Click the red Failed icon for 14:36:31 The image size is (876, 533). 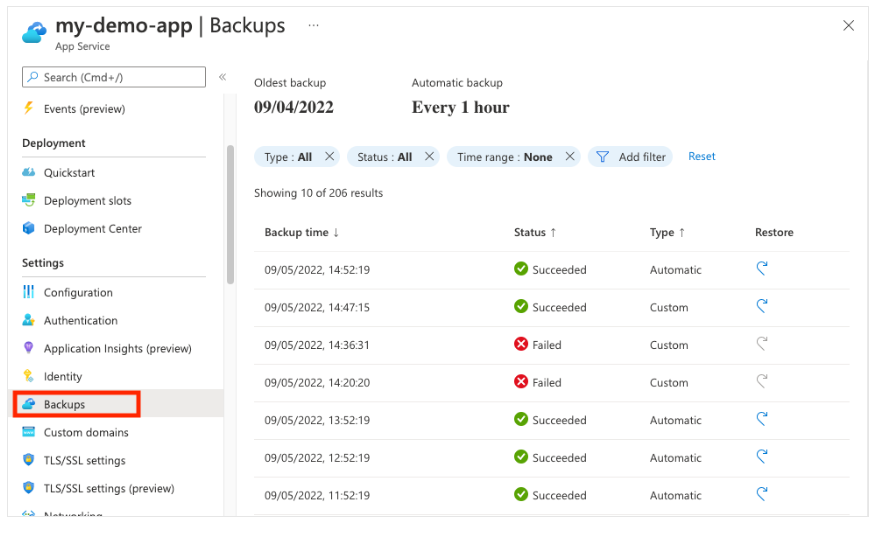521,344
